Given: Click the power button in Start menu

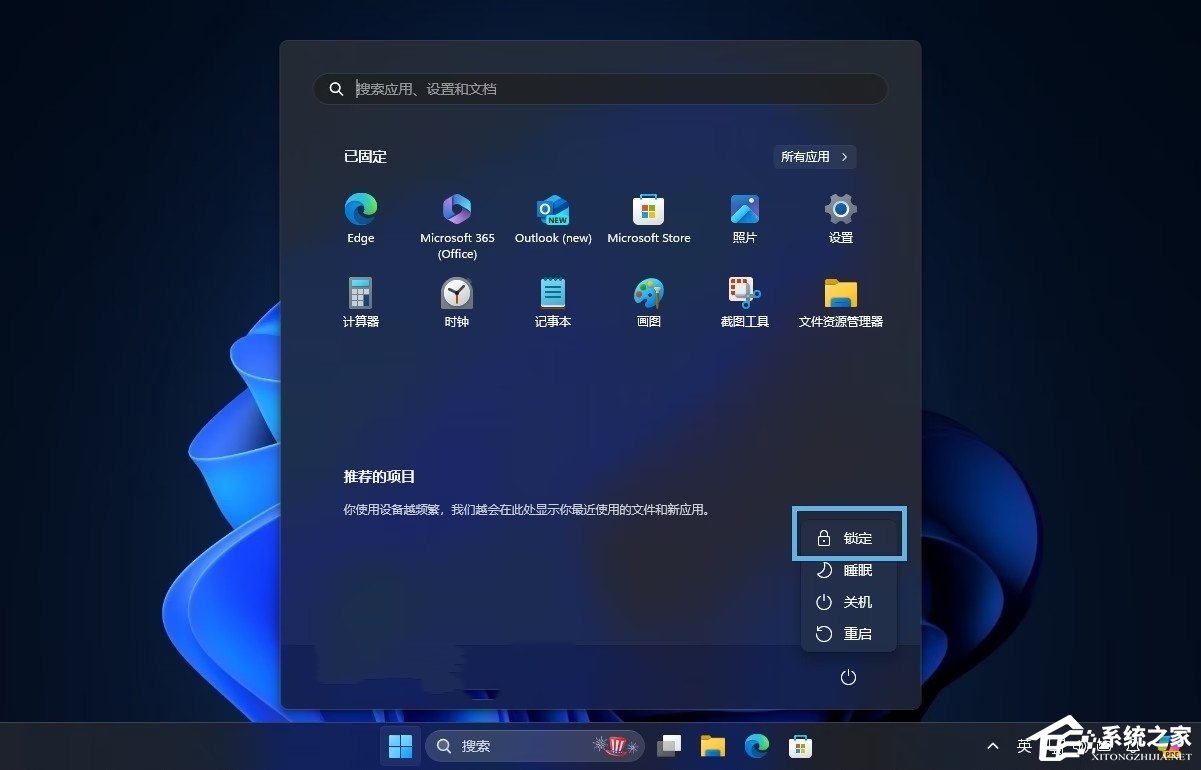Looking at the screenshot, I should 848,677.
